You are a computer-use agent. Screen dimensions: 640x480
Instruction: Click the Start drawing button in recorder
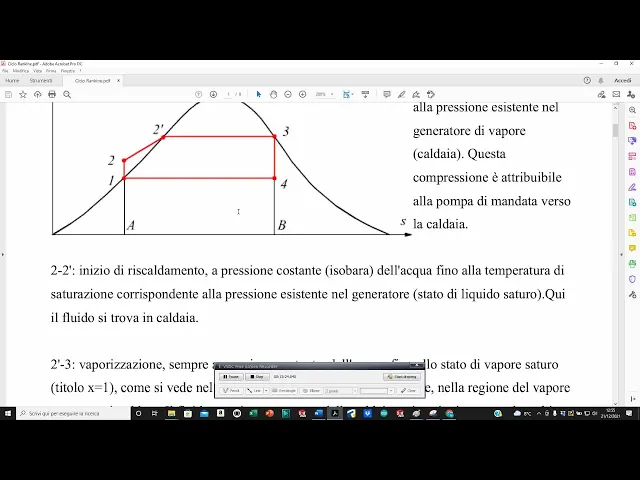pyautogui.click(x=401, y=377)
